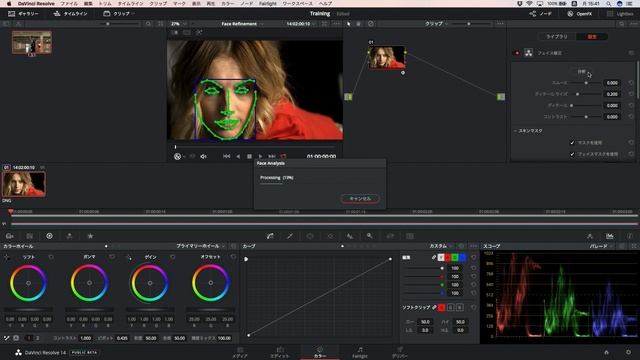Select the gallery still thumbnail
This screenshot has width=640, height=360.
click(32, 42)
